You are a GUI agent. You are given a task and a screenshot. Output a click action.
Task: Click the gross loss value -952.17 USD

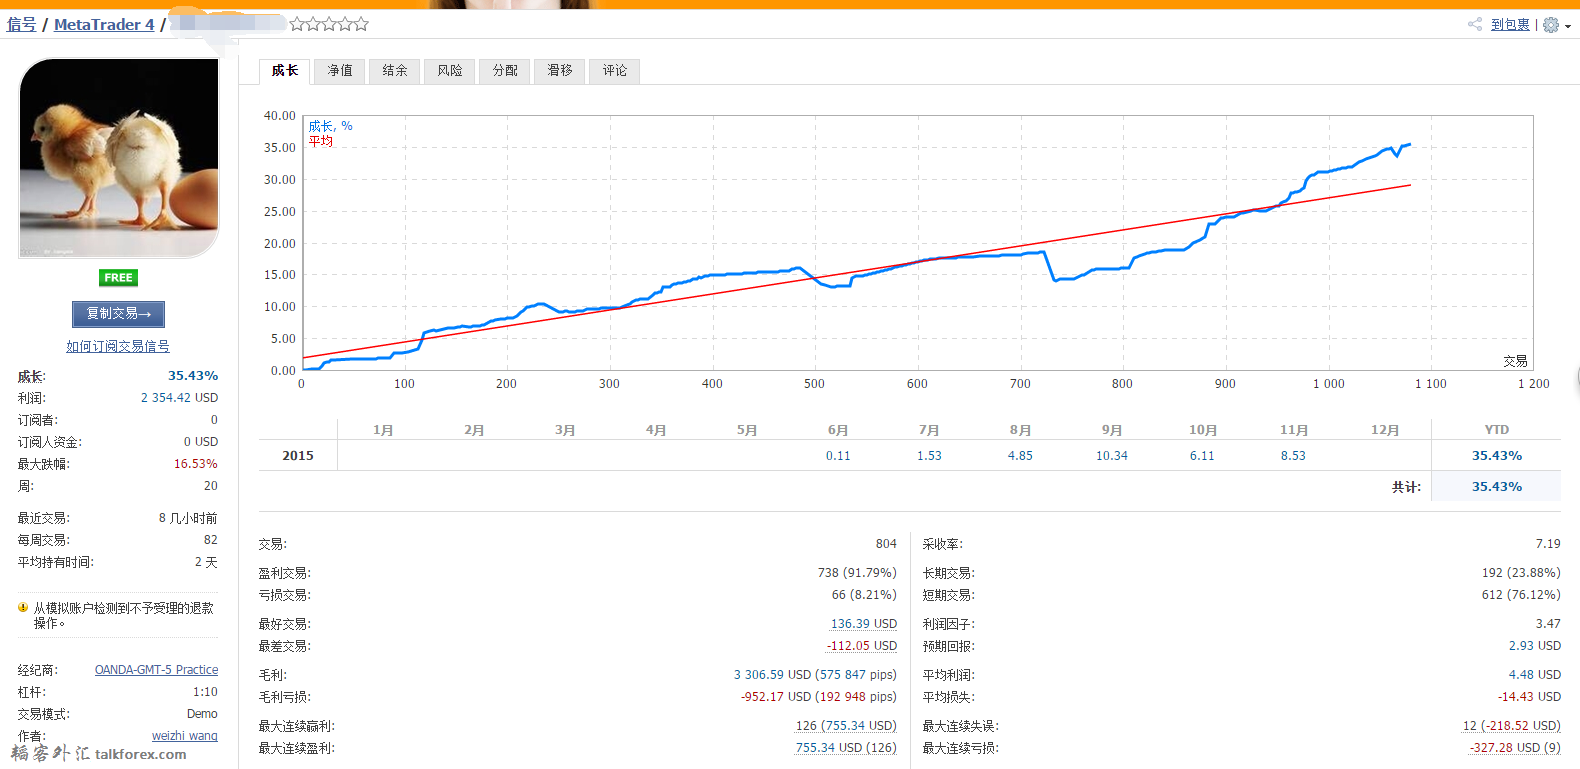pos(776,697)
